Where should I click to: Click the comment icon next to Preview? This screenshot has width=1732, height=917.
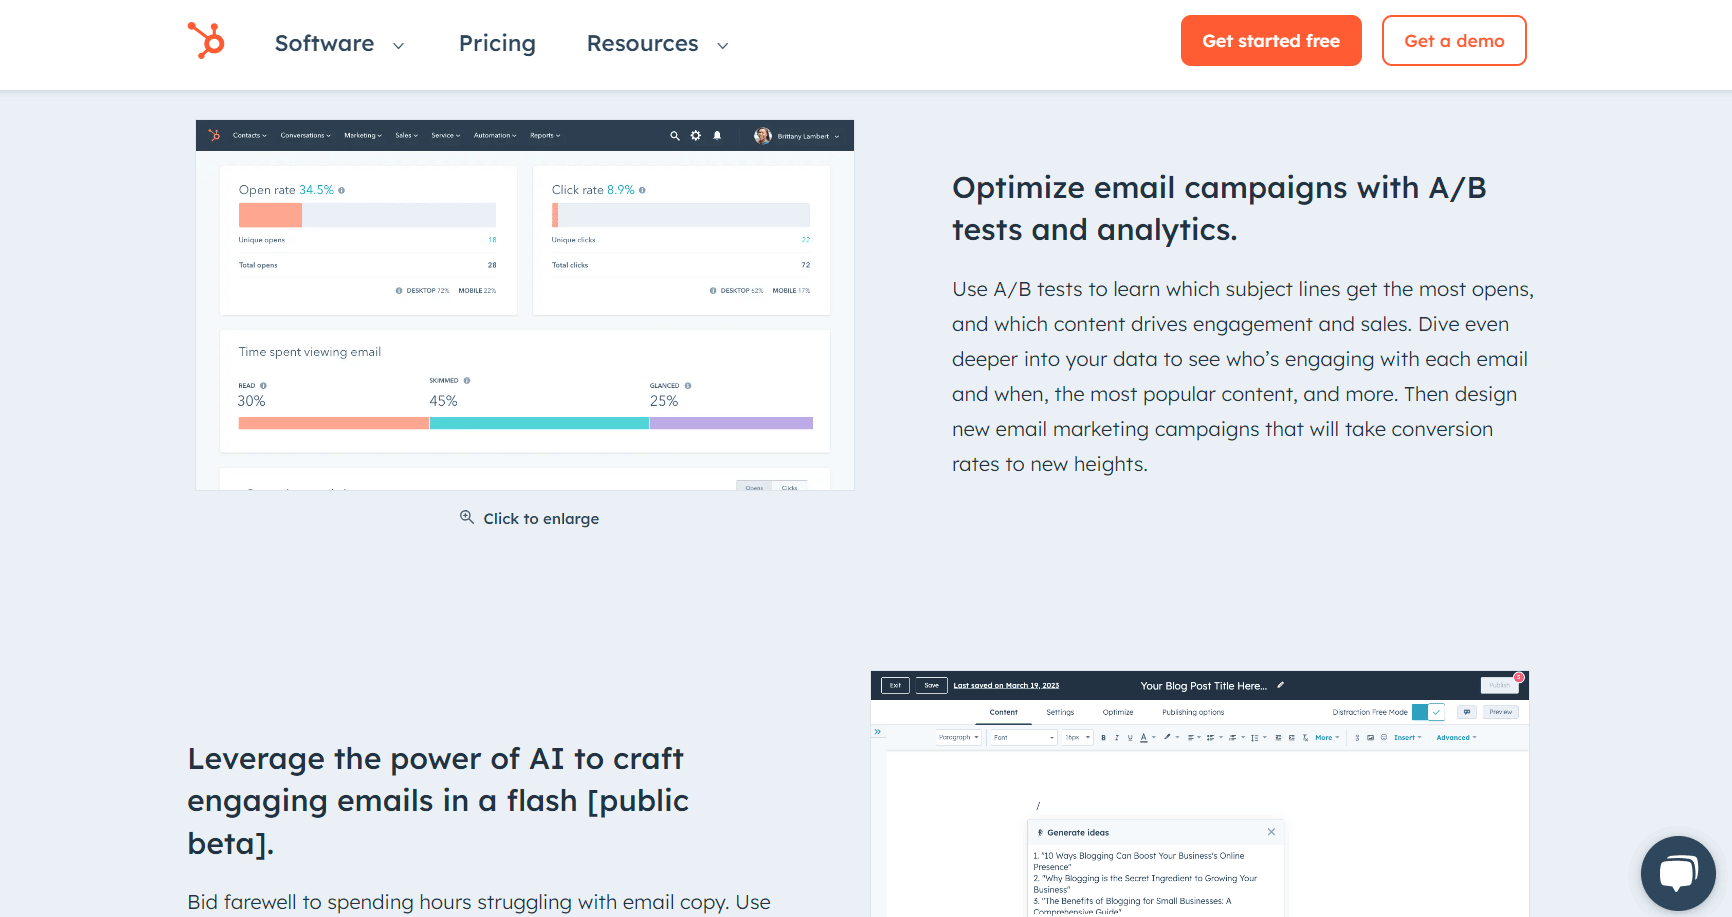tap(1467, 712)
